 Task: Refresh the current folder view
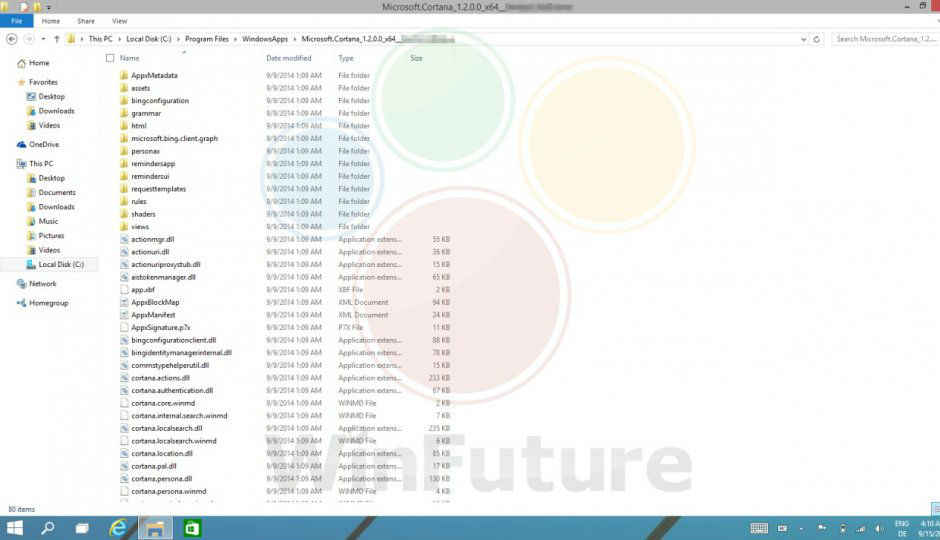(x=816, y=39)
